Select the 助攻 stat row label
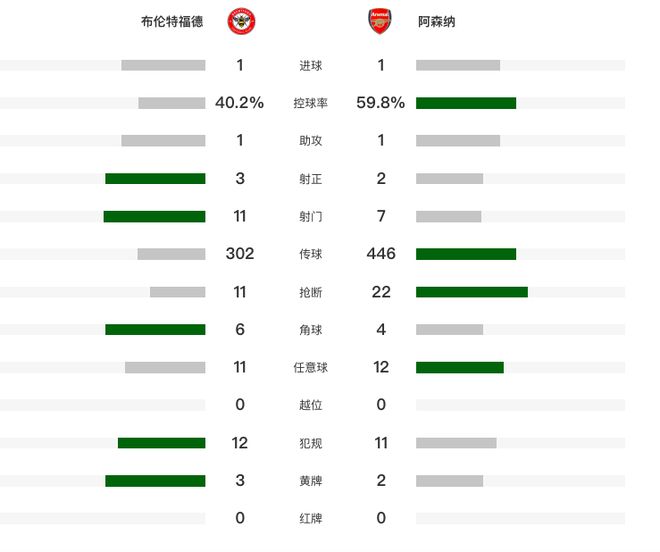Image resolution: width=660 pixels, height=552 pixels. point(310,141)
